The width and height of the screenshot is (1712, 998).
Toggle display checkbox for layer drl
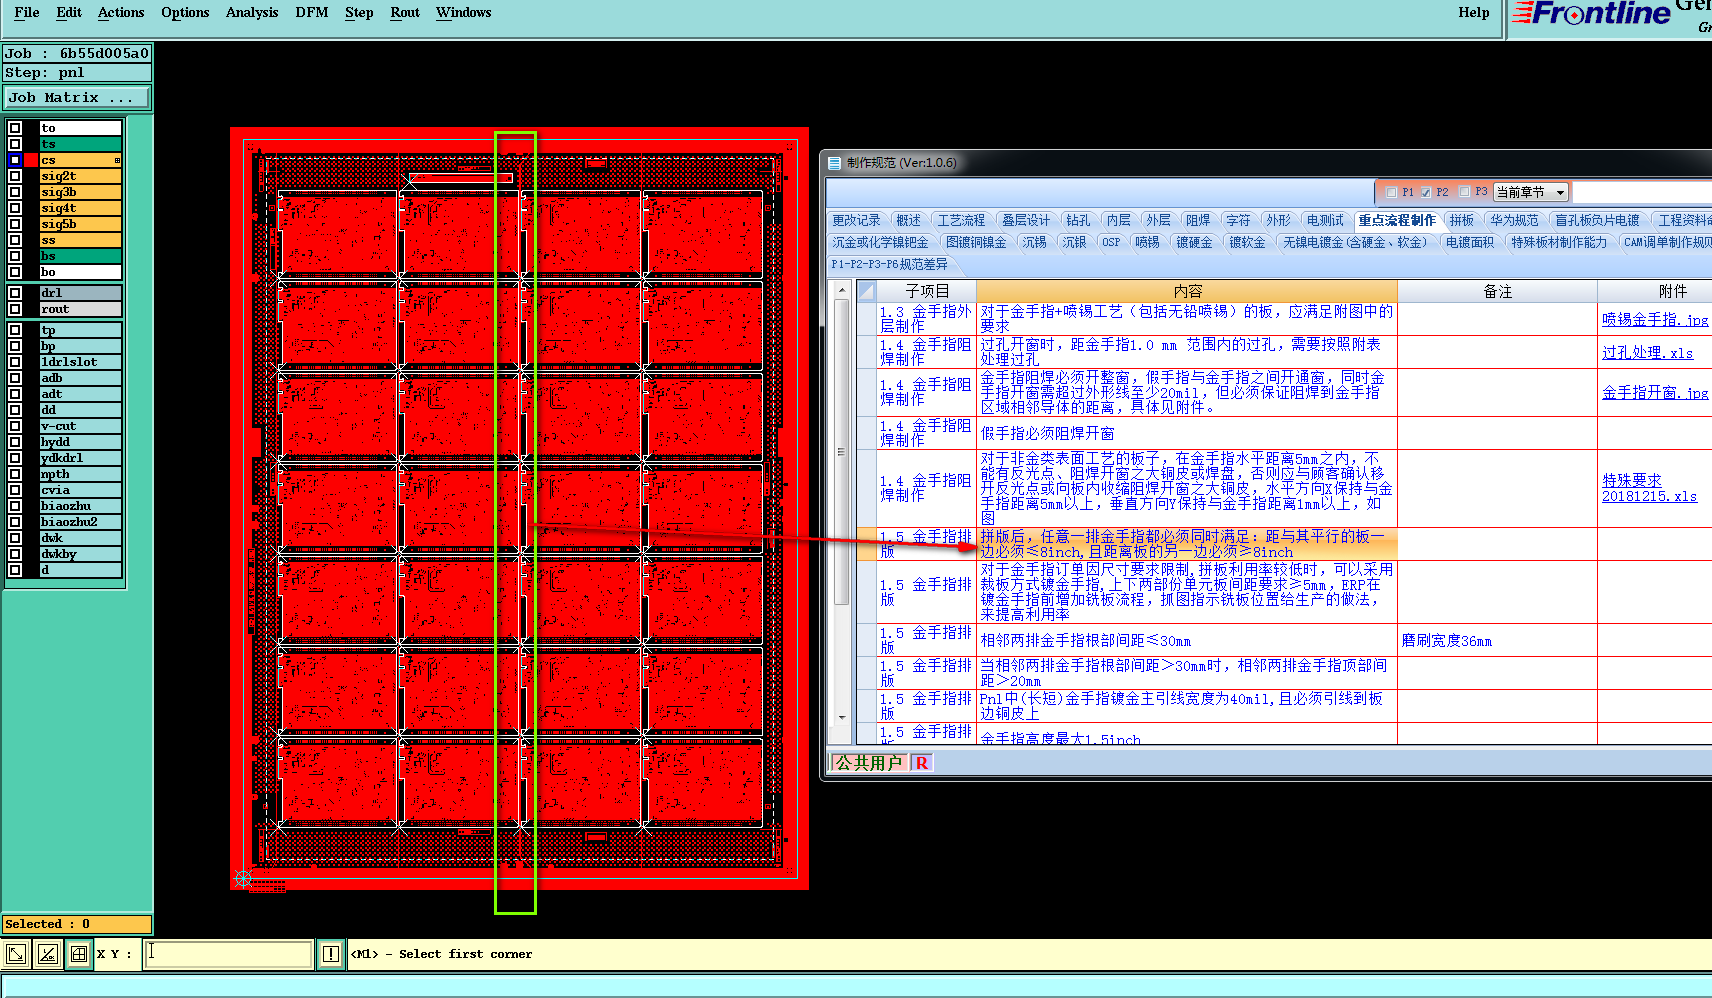pyautogui.click(x=15, y=293)
